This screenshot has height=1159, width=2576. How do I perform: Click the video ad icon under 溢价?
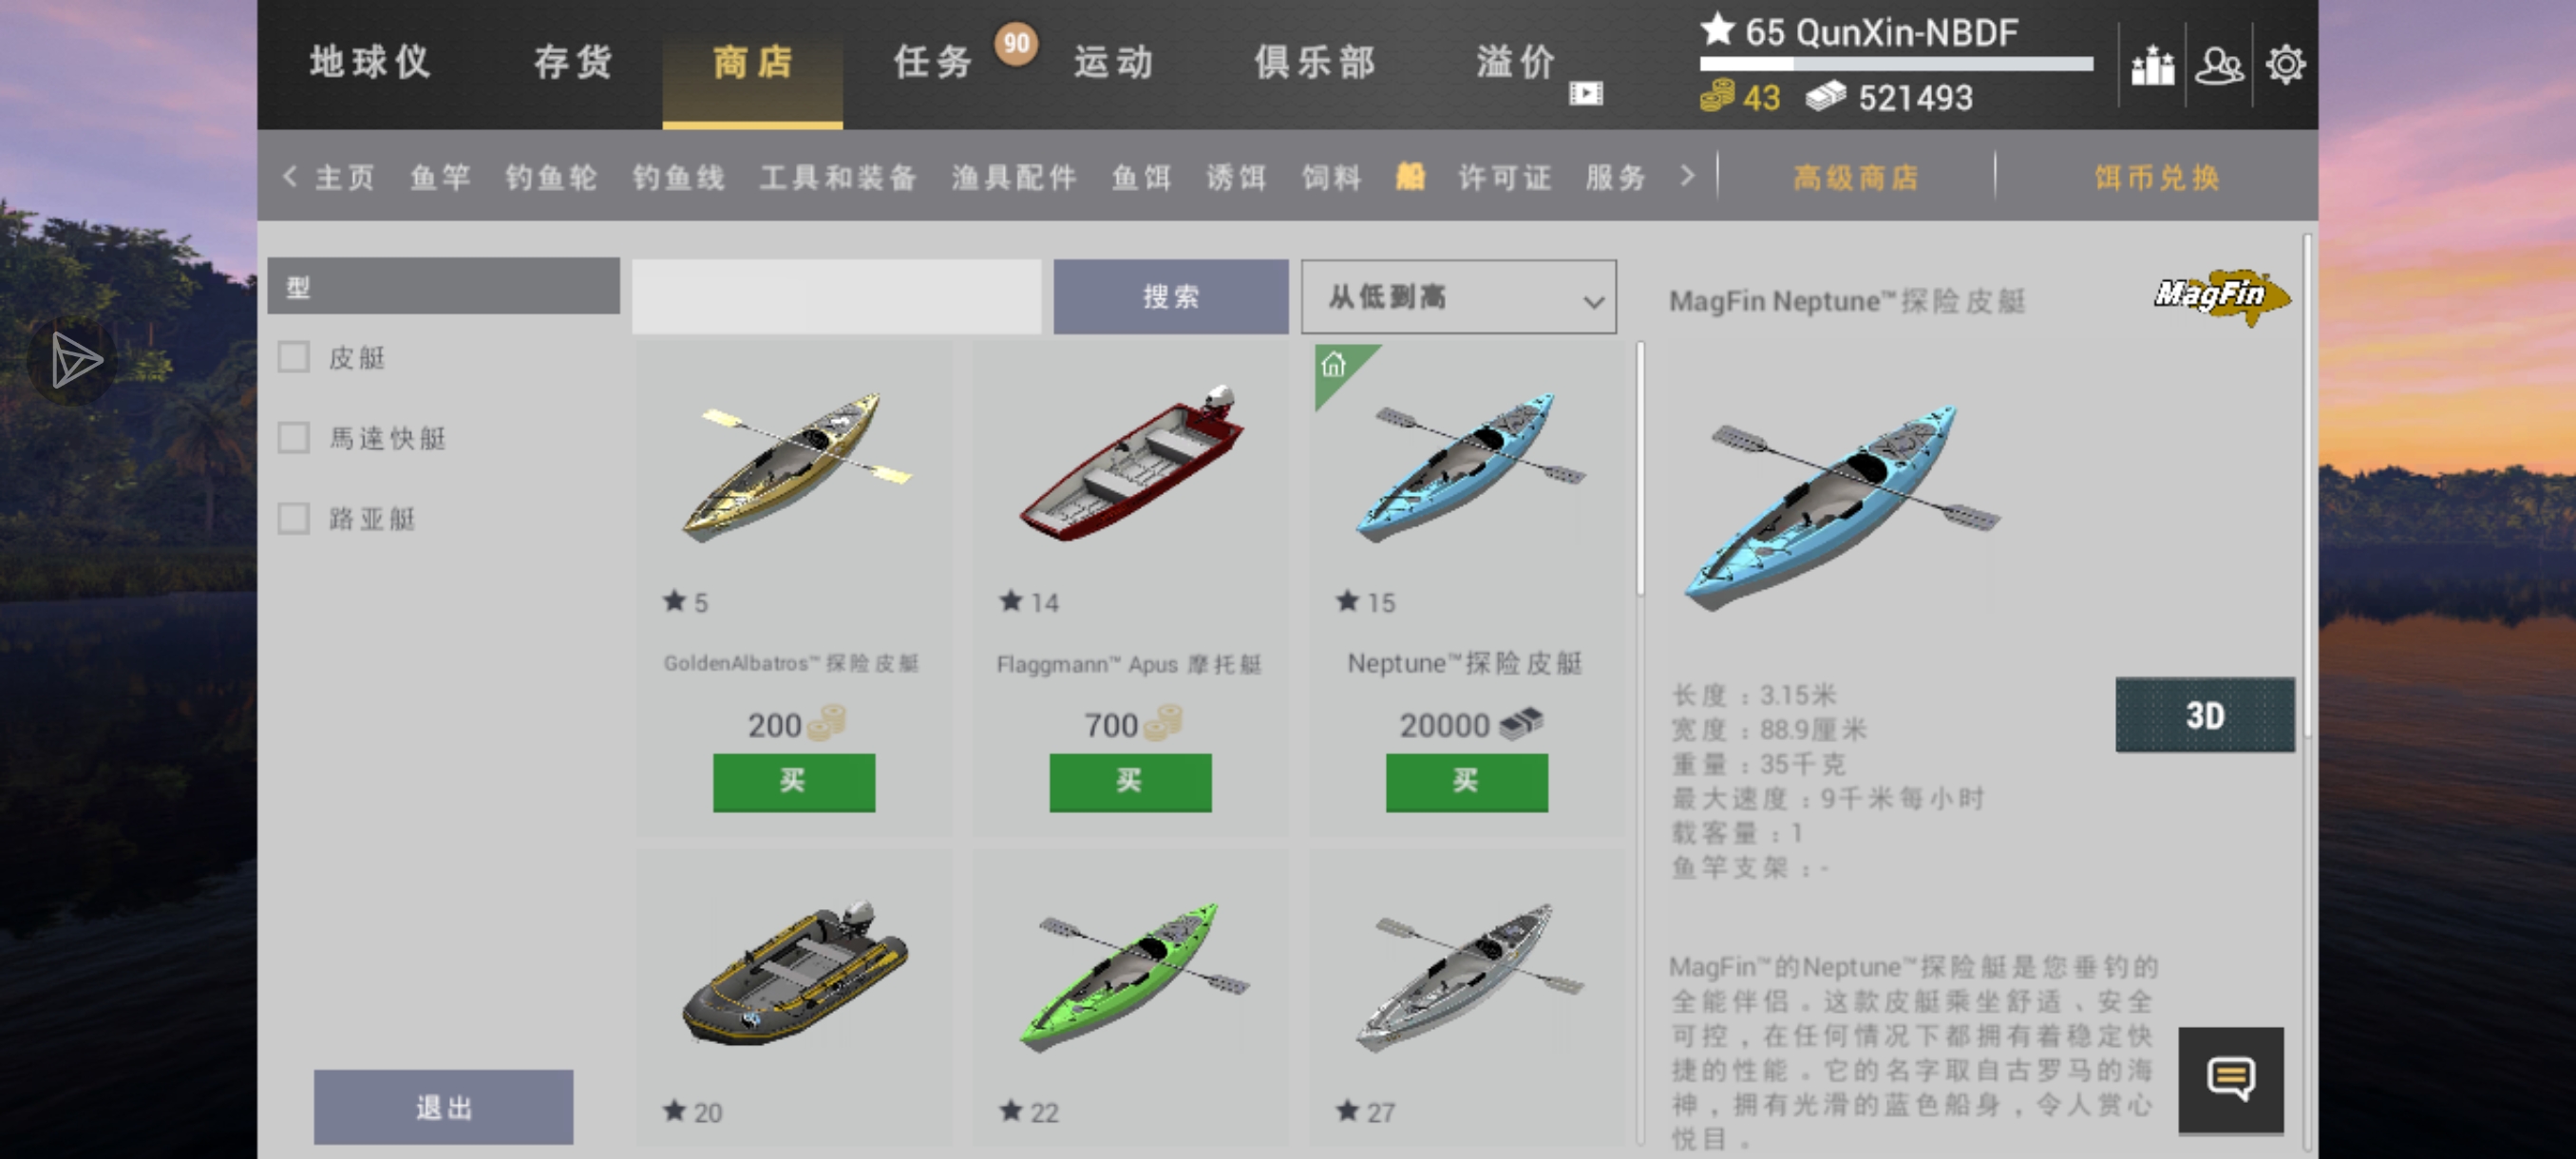coord(1585,93)
